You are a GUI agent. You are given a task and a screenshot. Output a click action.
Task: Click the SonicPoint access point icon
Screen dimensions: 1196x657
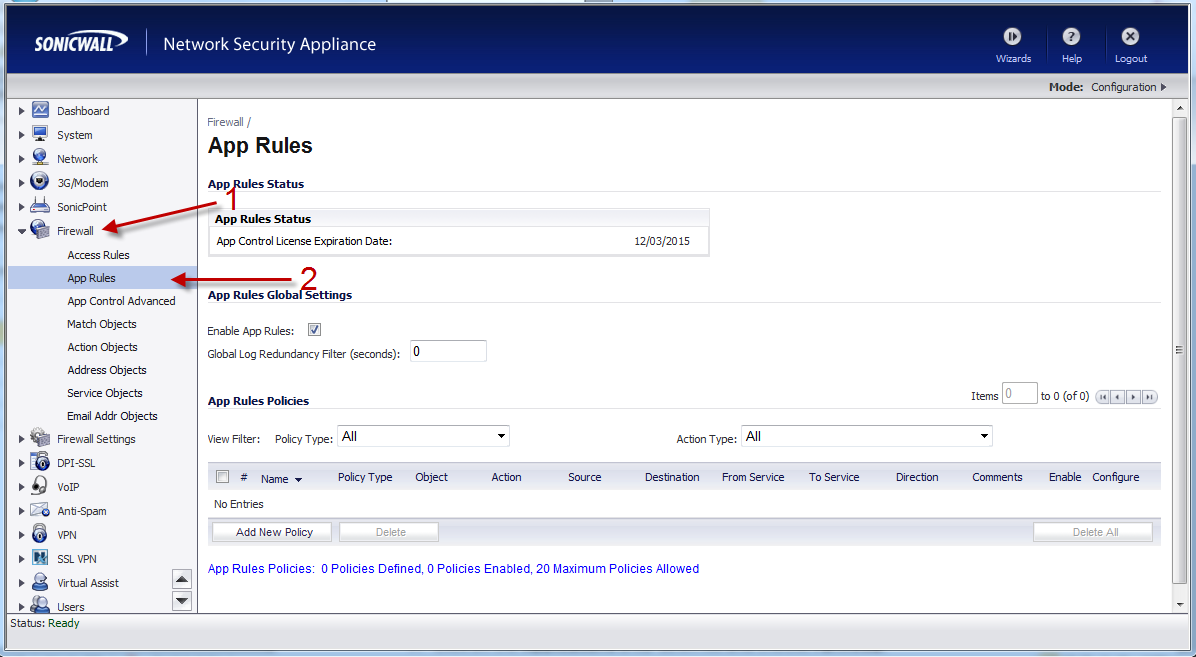click(40, 206)
